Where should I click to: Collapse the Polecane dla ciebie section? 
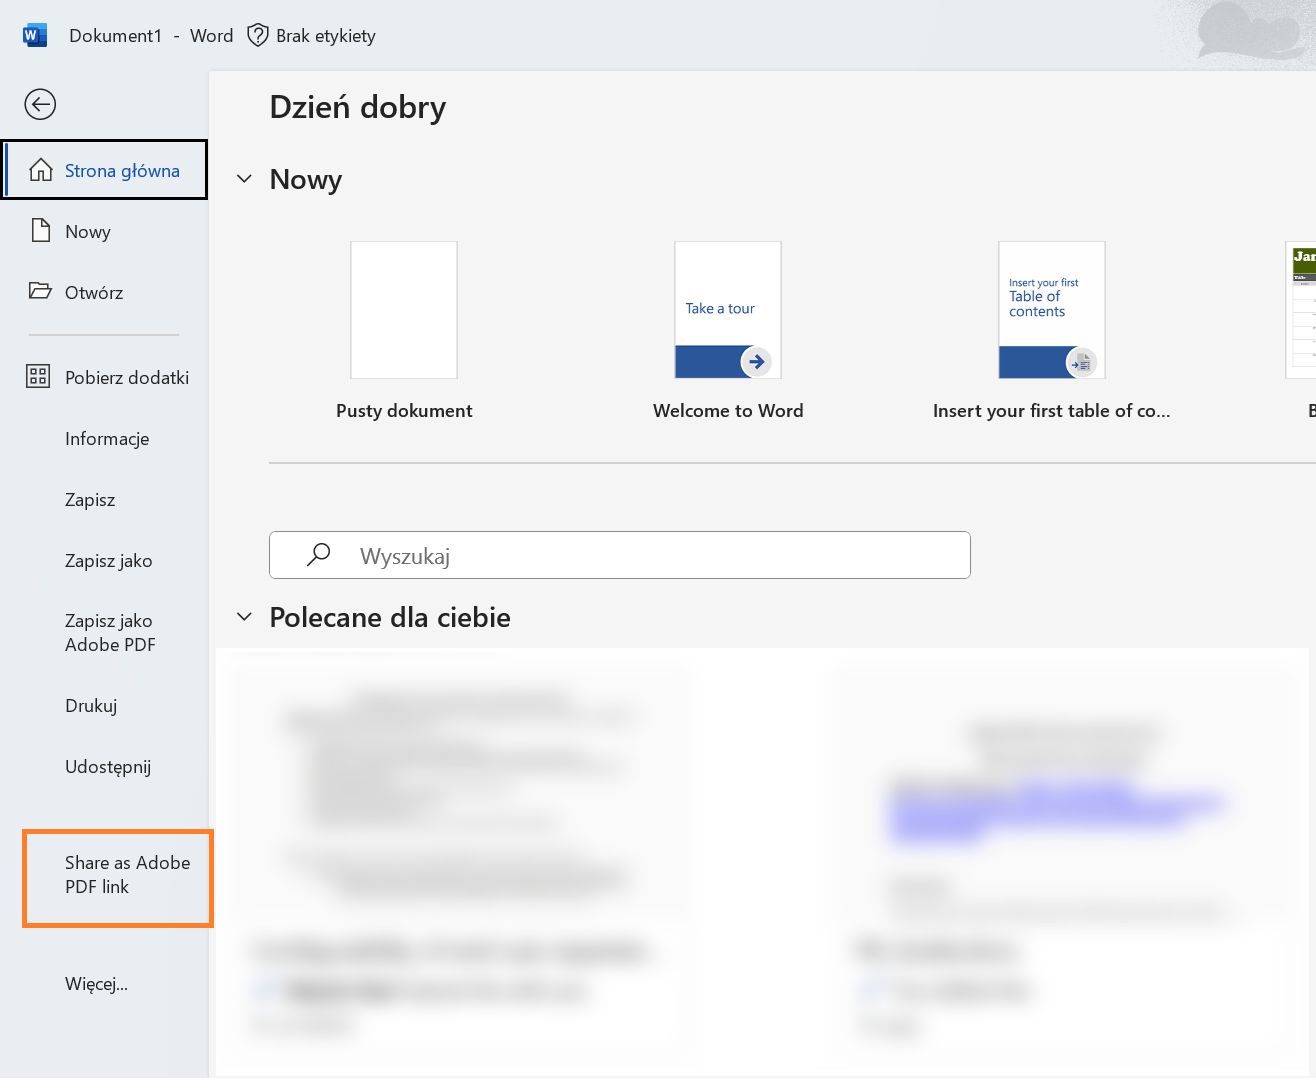pyautogui.click(x=244, y=617)
